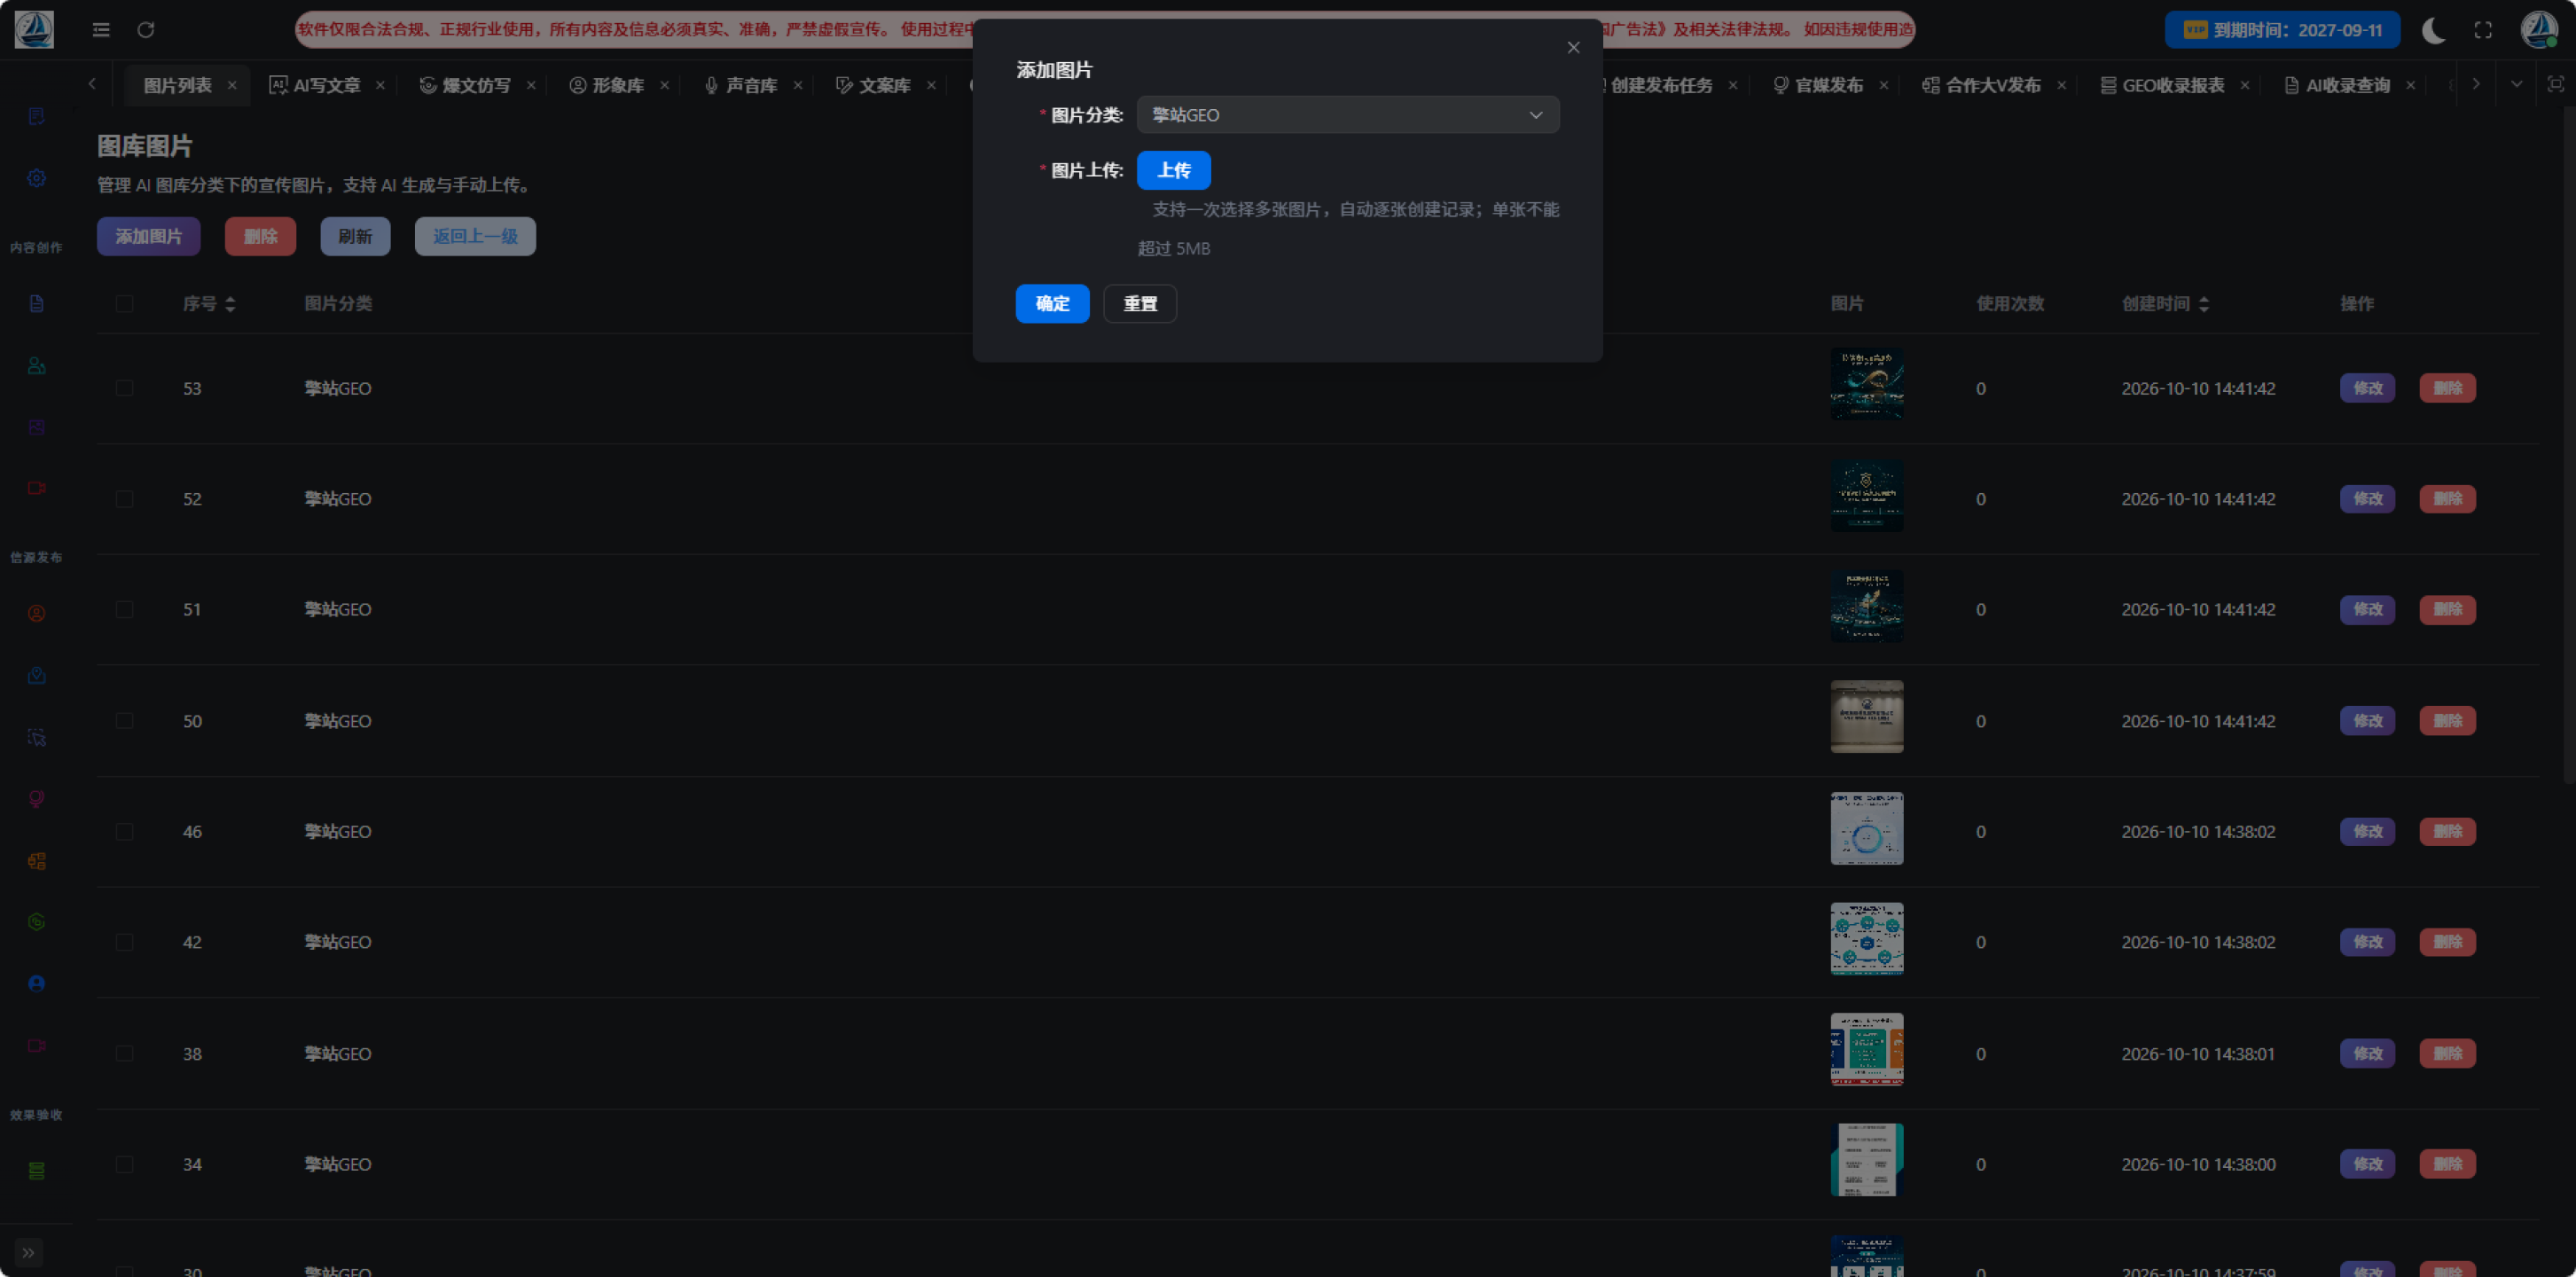2576x1277 pixels.
Task: Click the orange sidebar icon
Action: coord(37,860)
